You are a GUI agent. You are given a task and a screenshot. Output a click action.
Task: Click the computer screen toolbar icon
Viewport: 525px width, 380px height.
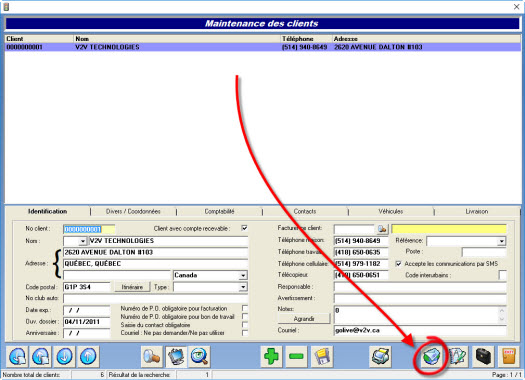tap(176, 356)
